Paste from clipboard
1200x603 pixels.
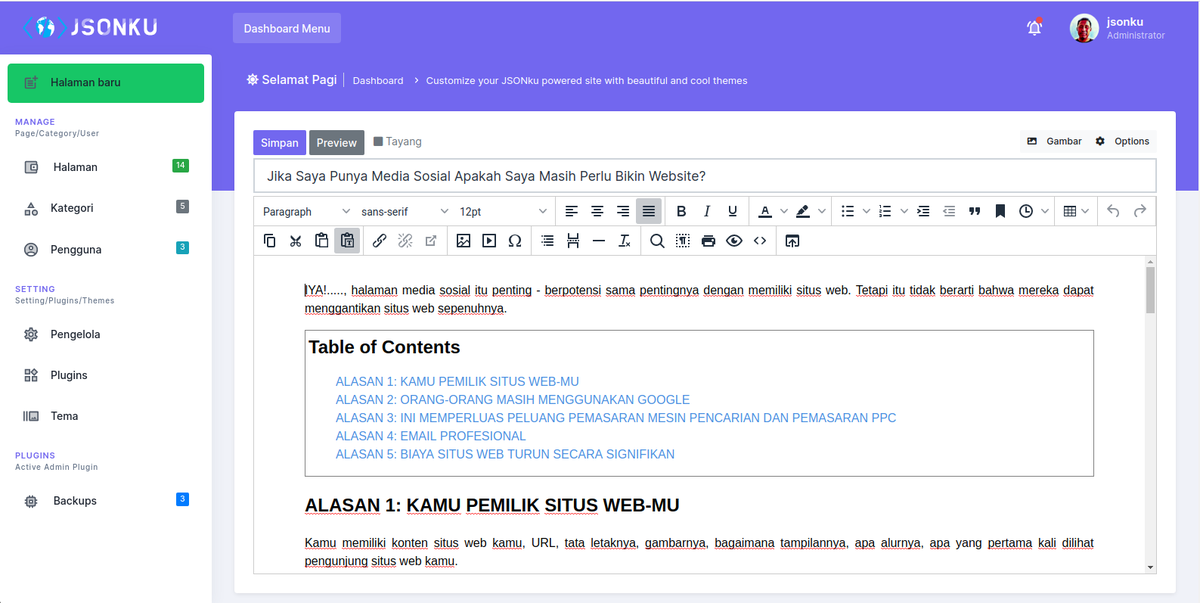321,240
